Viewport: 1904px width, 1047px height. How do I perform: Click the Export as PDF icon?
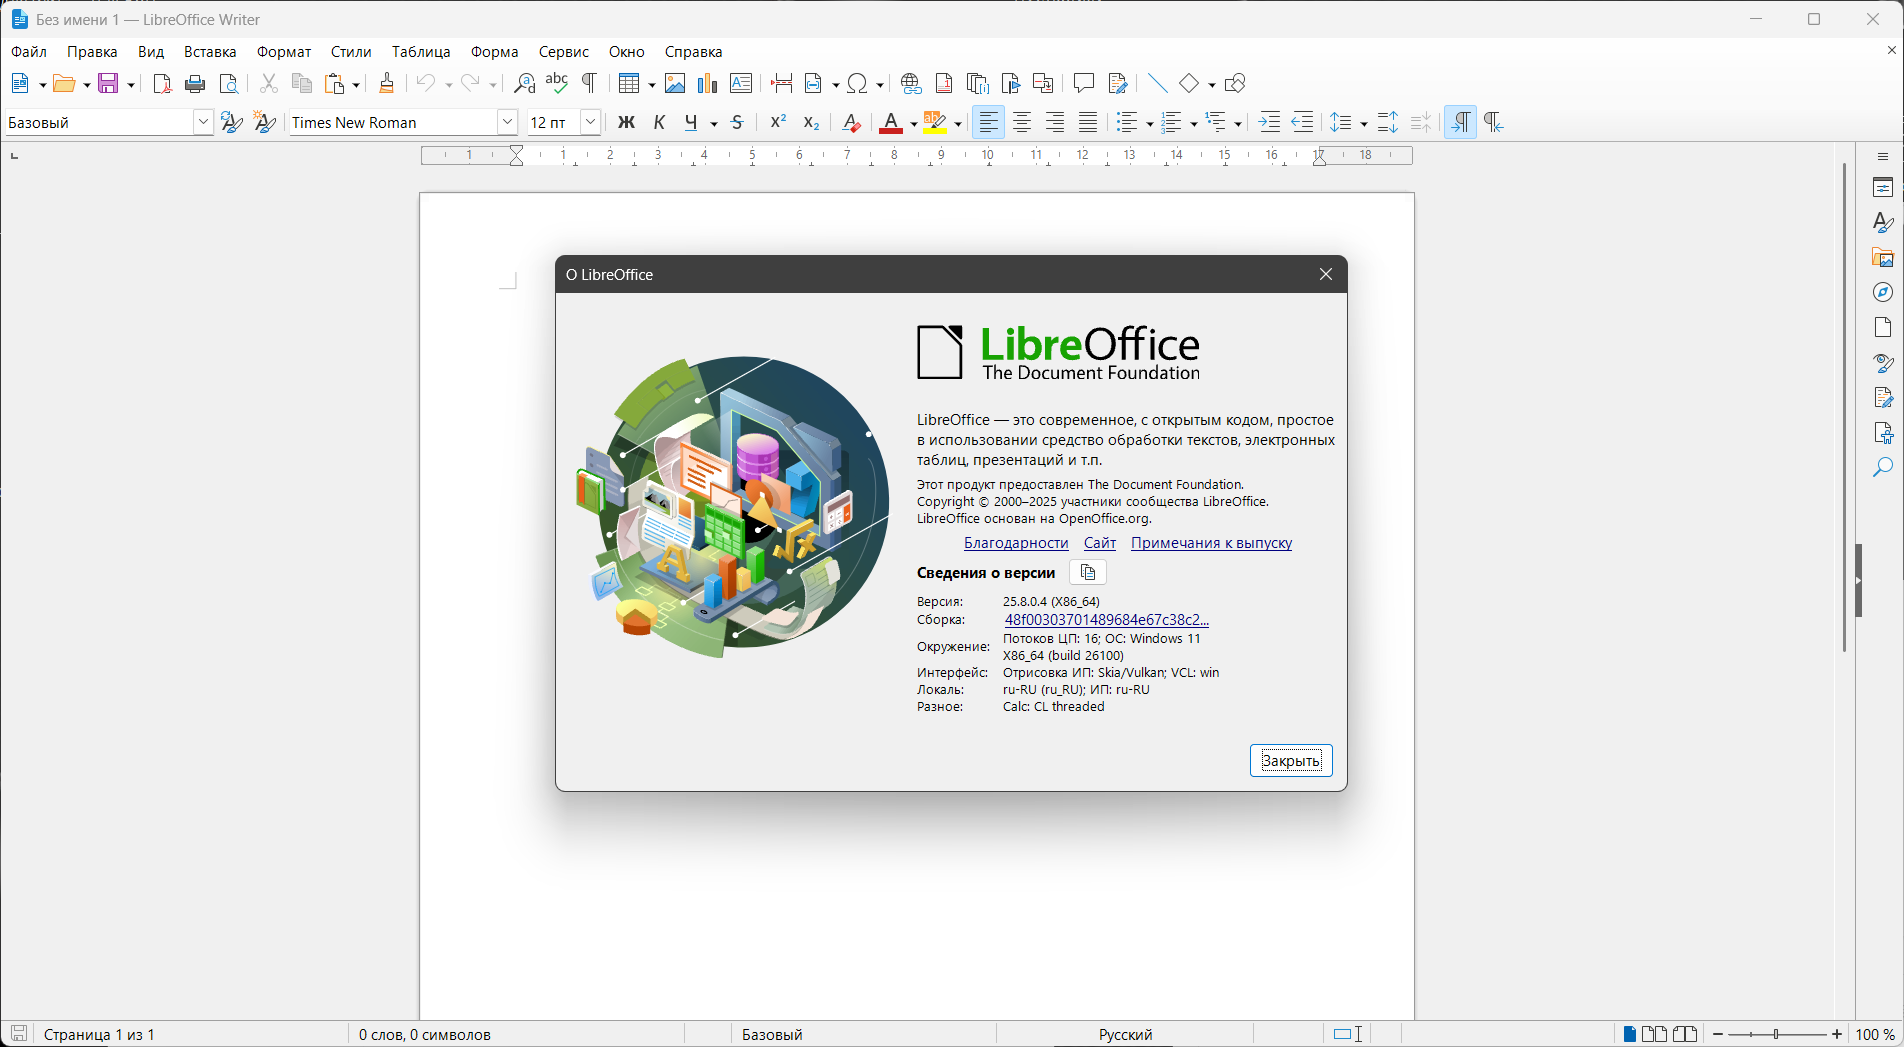pyautogui.click(x=162, y=84)
